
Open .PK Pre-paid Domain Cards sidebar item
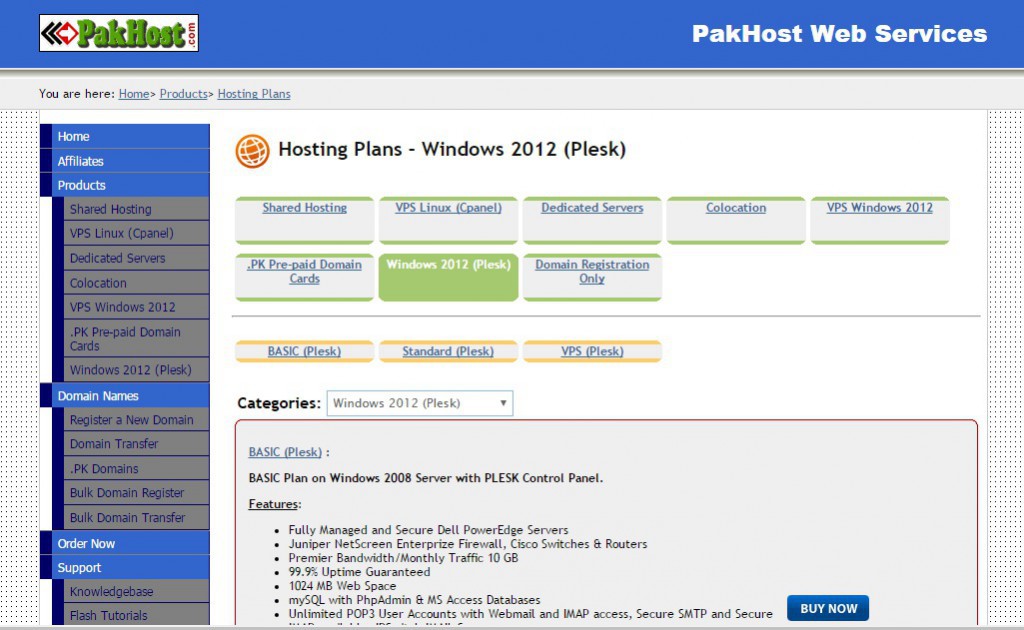point(136,338)
